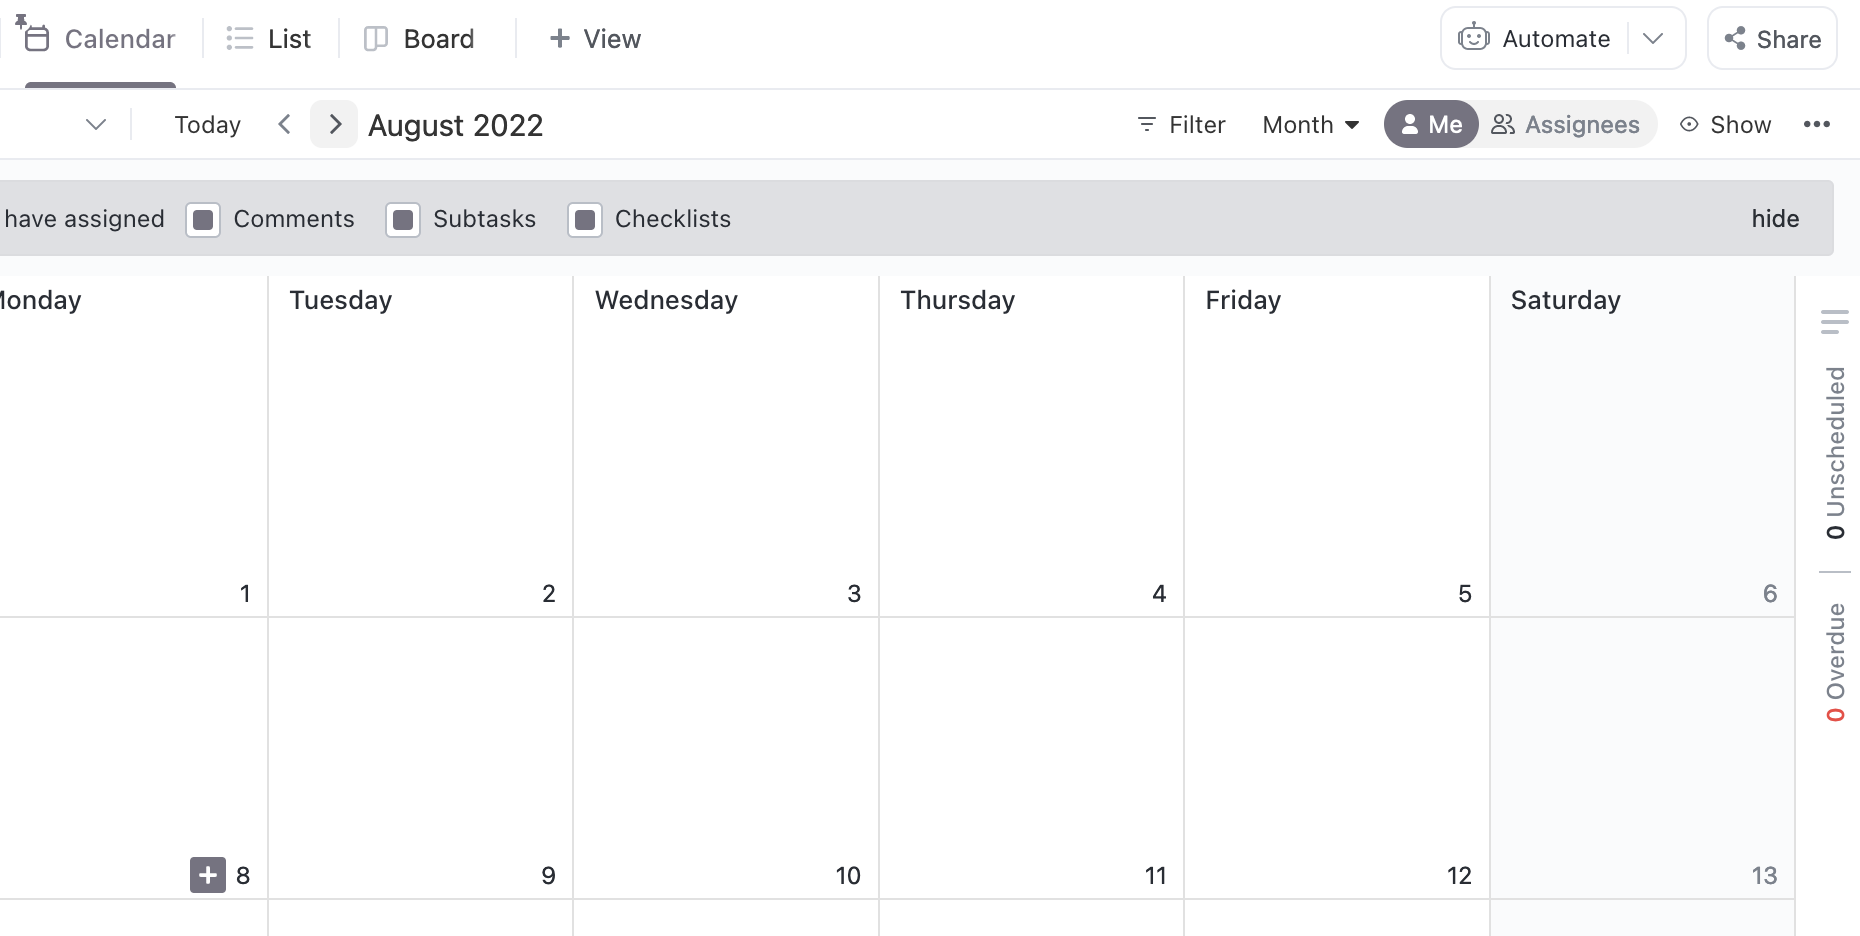1860x936 pixels.
Task: Select the Calendar view icon
Action: [37, 38]
